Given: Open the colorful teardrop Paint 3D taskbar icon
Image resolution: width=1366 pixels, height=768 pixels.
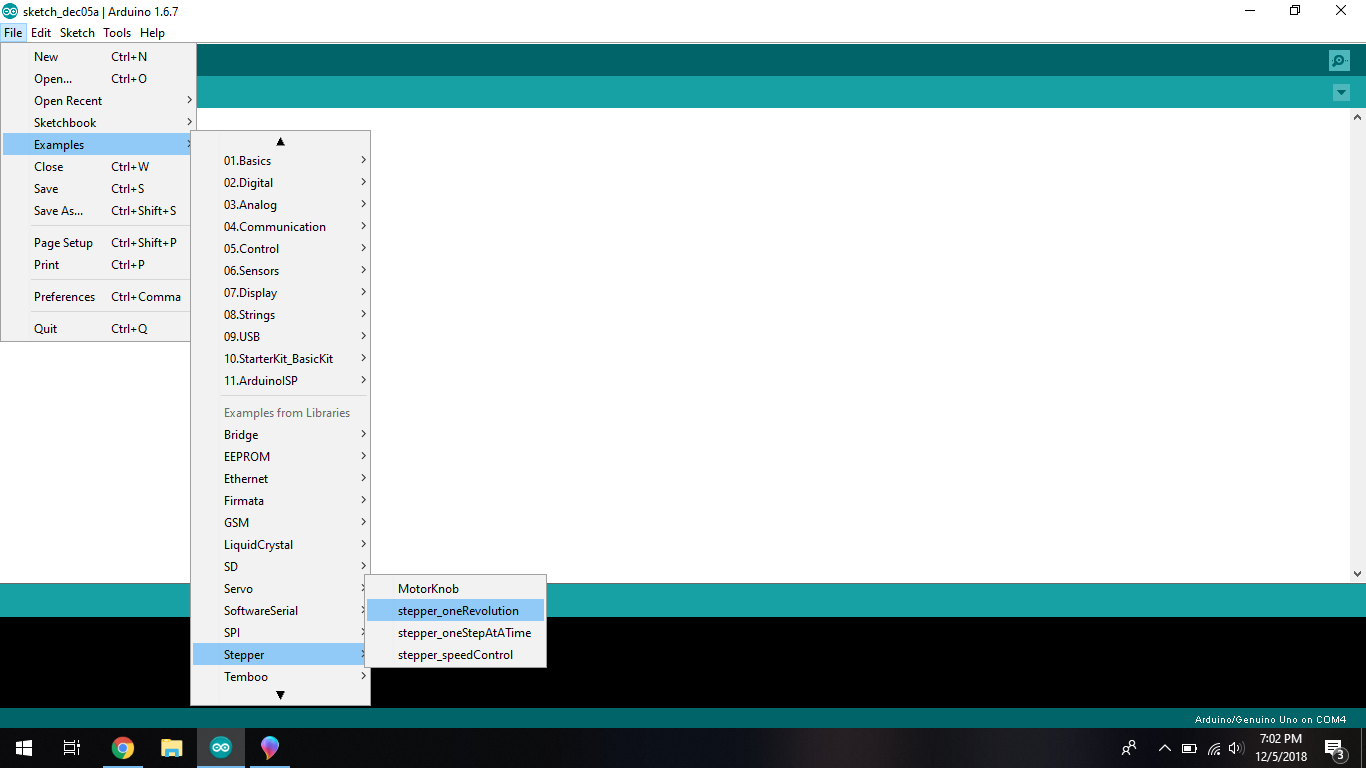Looking at the screenshot, I should (x=270, y=748).
